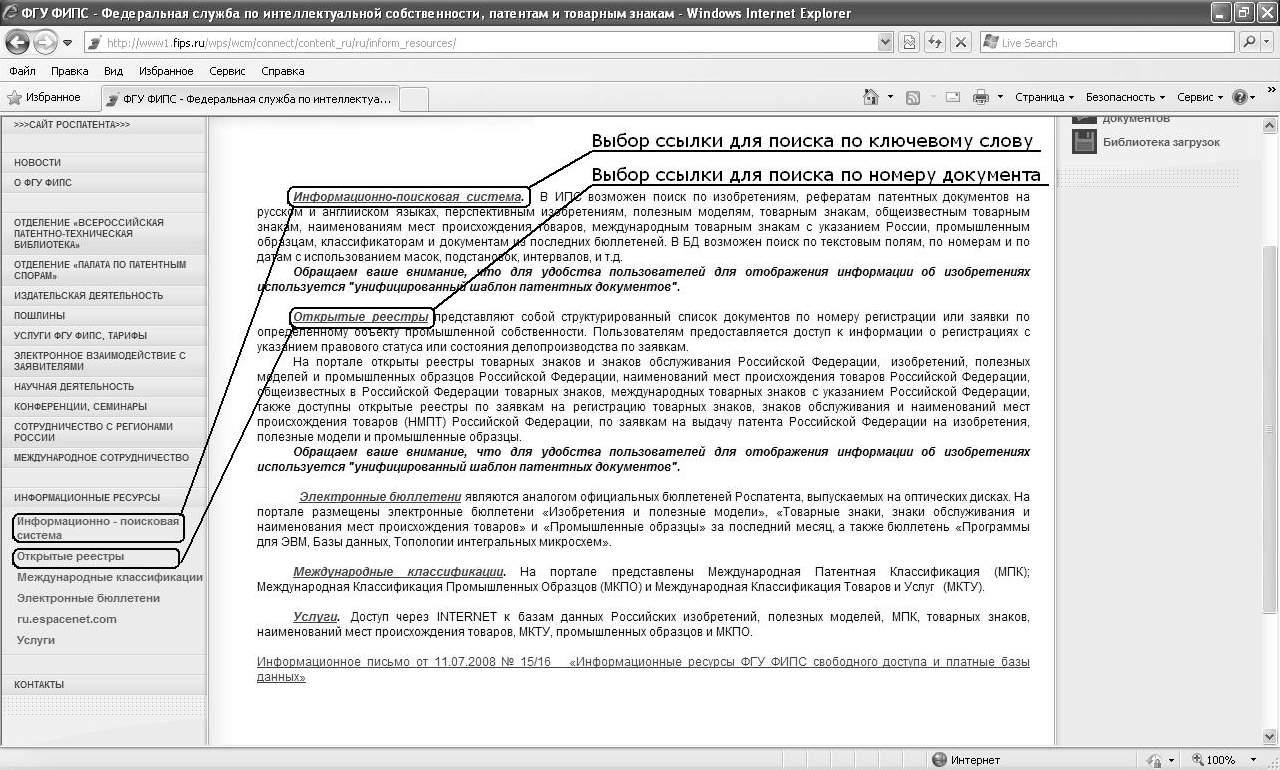Click the Home page icon

click(871, 97)
